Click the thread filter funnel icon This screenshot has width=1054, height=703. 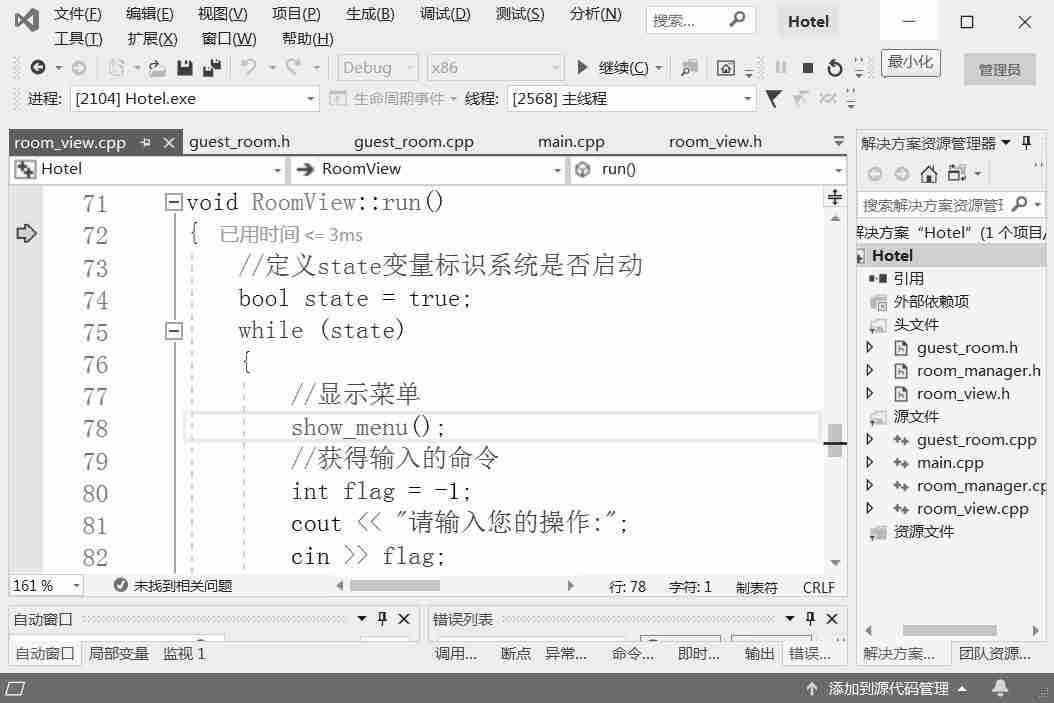click(773, 99)
